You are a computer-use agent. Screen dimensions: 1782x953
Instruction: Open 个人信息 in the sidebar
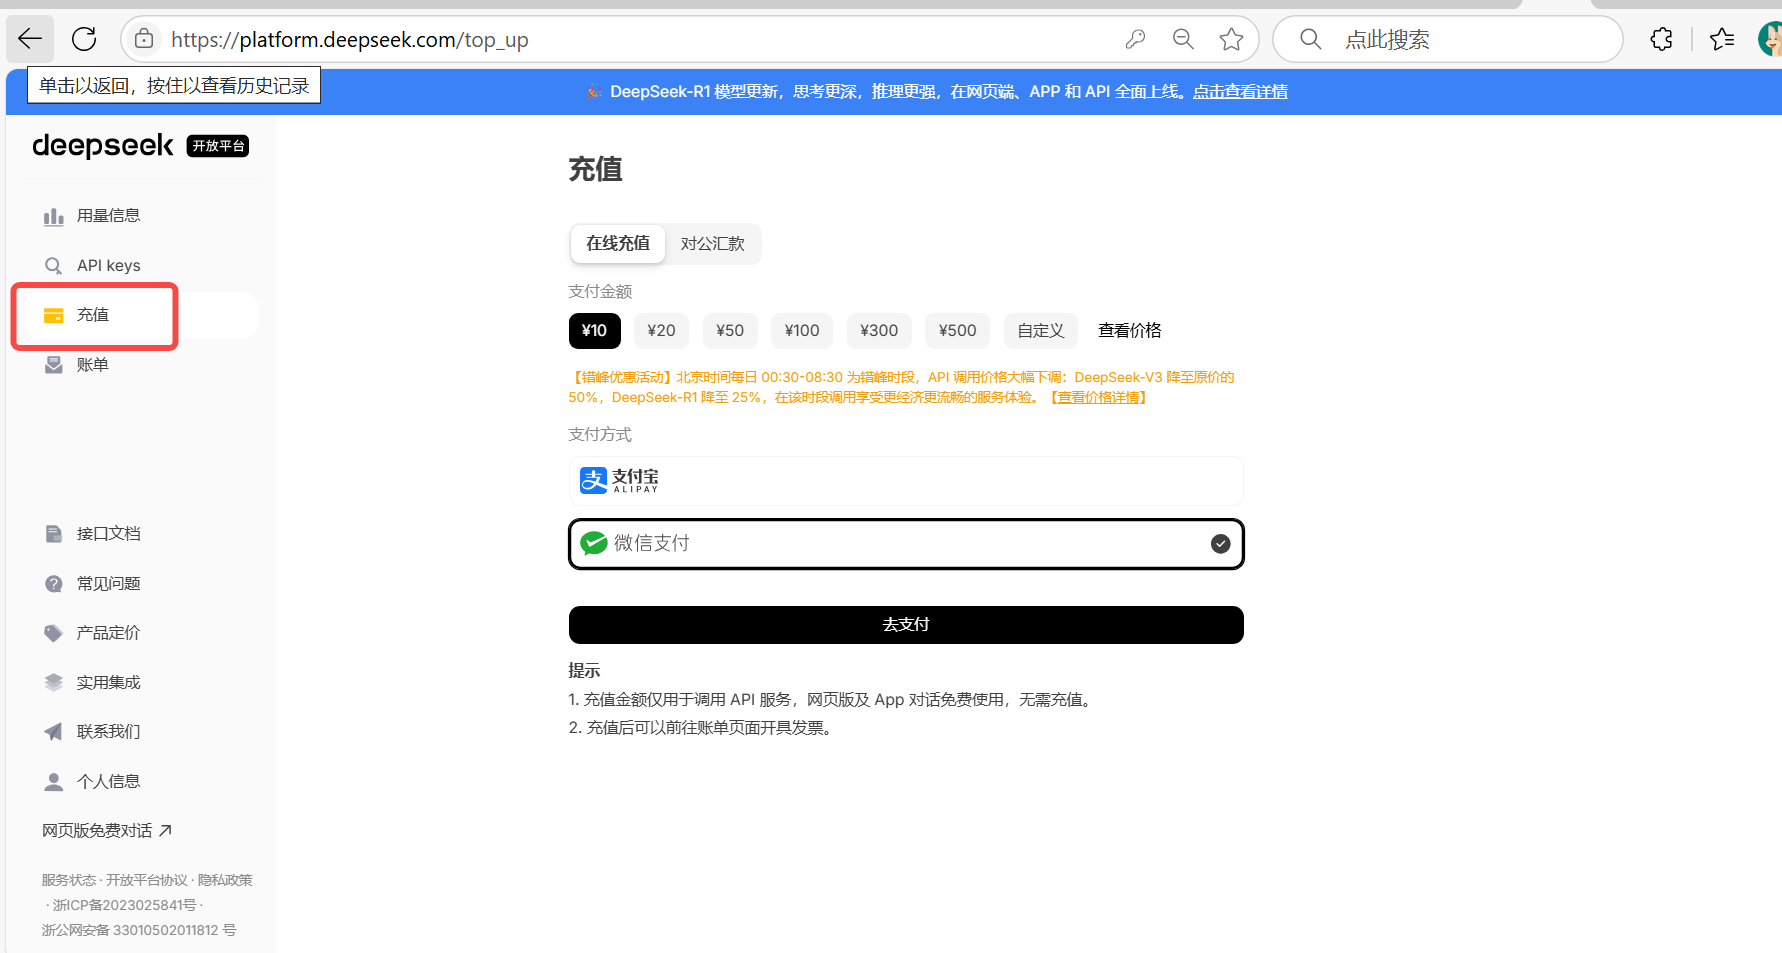pos(108,782)
